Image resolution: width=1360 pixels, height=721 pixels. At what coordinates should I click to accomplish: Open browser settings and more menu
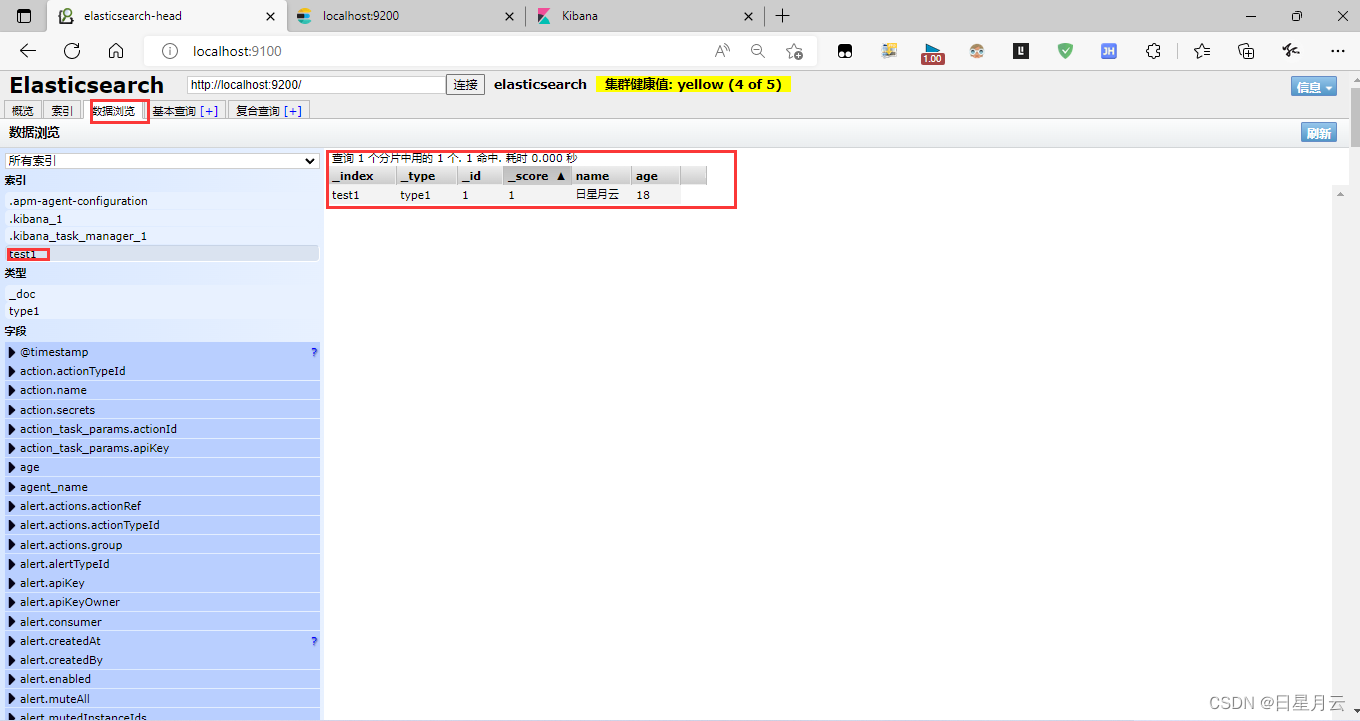click(x=1338, y=51)
